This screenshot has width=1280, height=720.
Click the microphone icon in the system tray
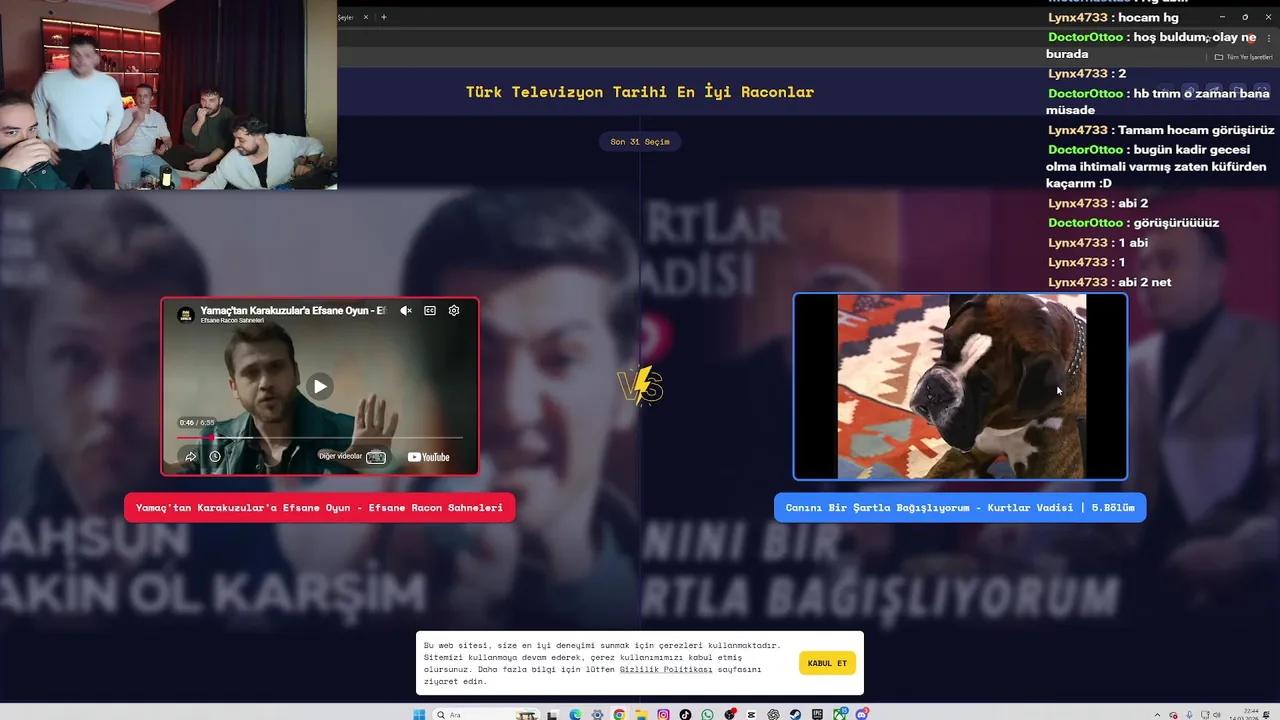1189,714
